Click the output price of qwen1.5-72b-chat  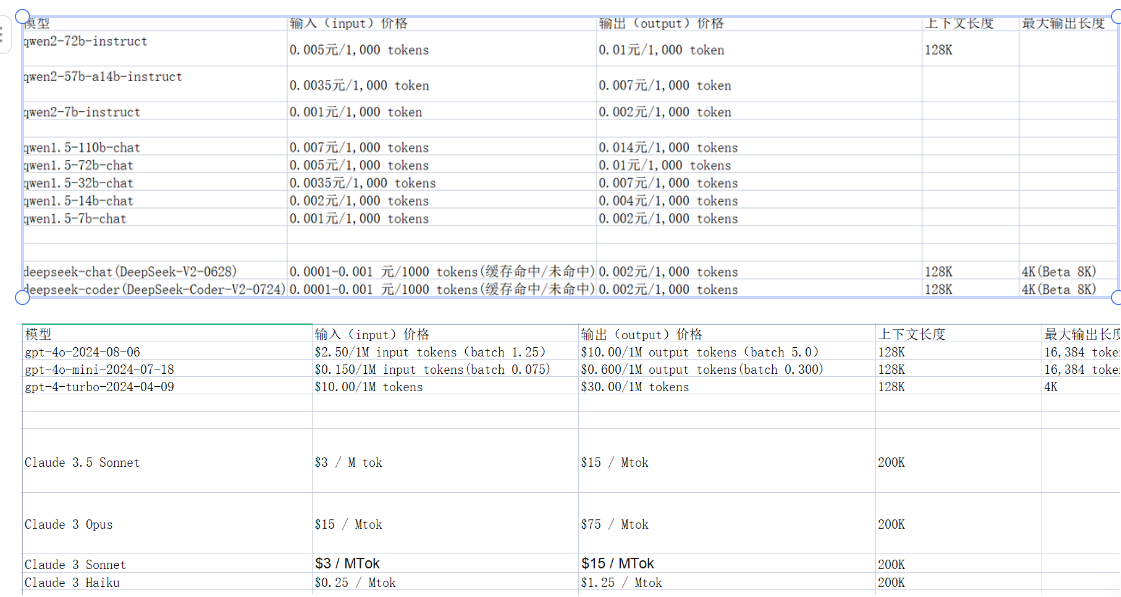pos(665,165)
